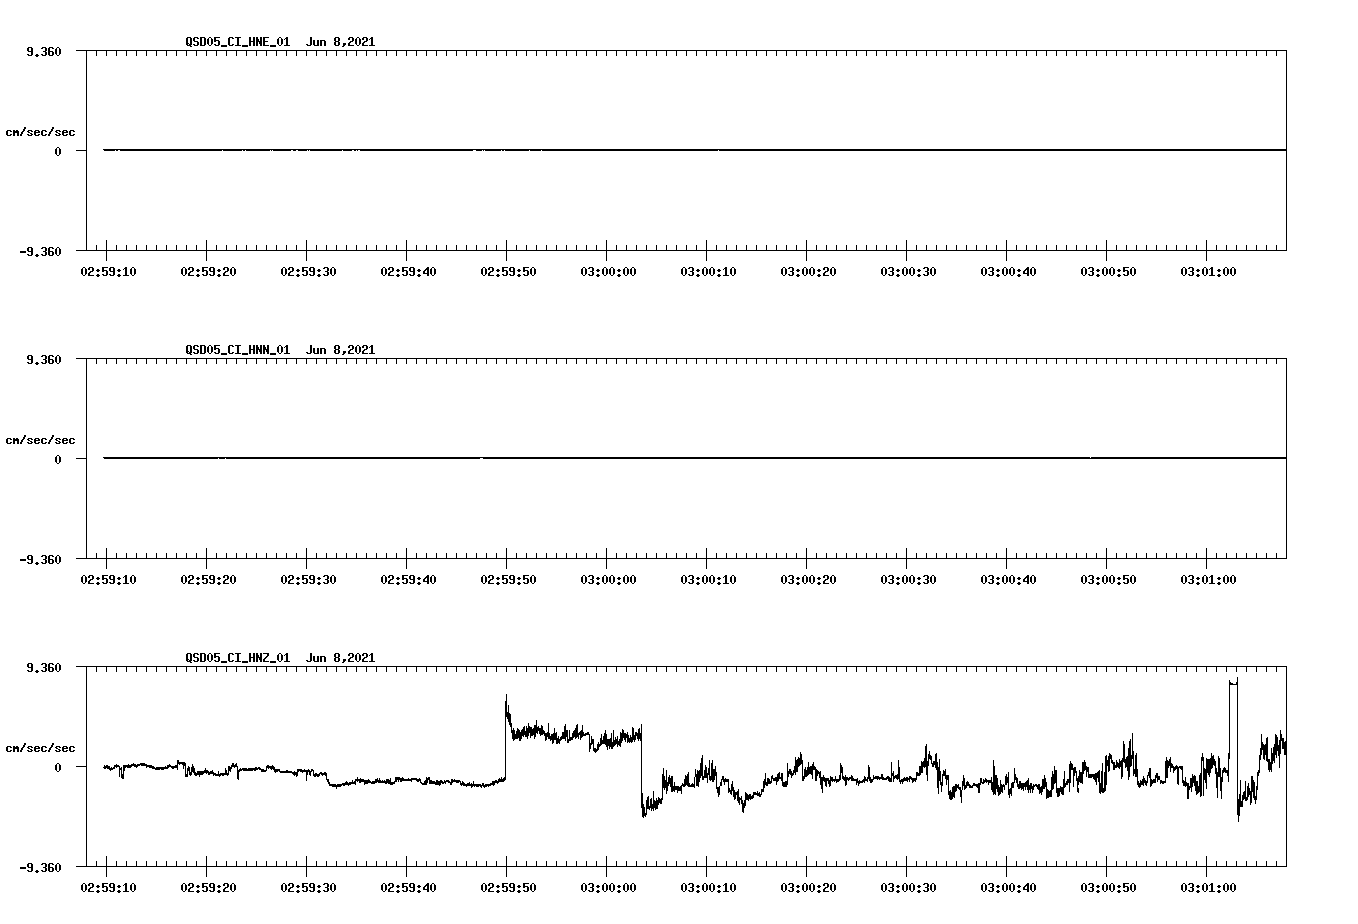Choose the 02:59:50 time label under HNZ plot
Screen dimensions: 1358x924
coord(508,887)
